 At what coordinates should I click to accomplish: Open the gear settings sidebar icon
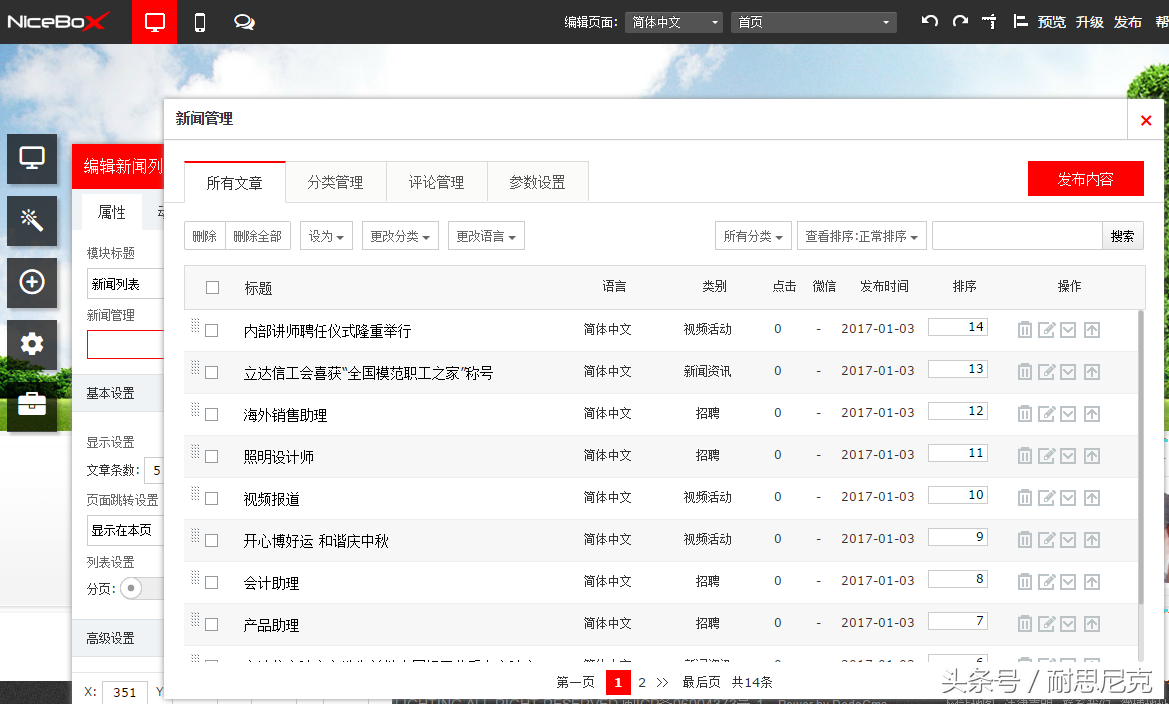tap(32, 344)
